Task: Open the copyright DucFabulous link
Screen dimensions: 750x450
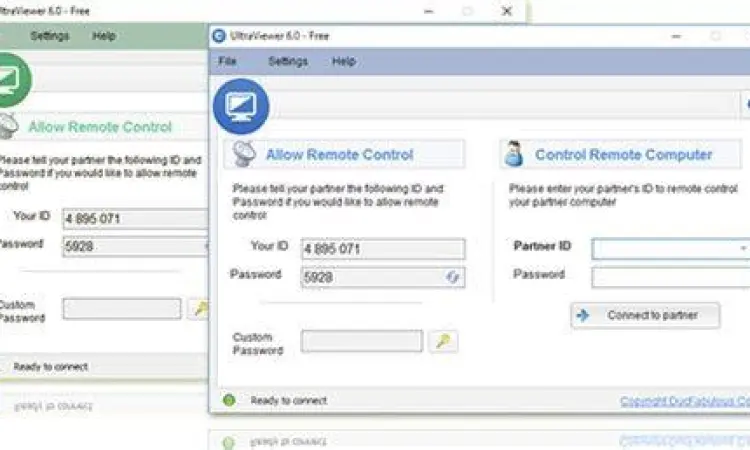Action: pos(684,401)
